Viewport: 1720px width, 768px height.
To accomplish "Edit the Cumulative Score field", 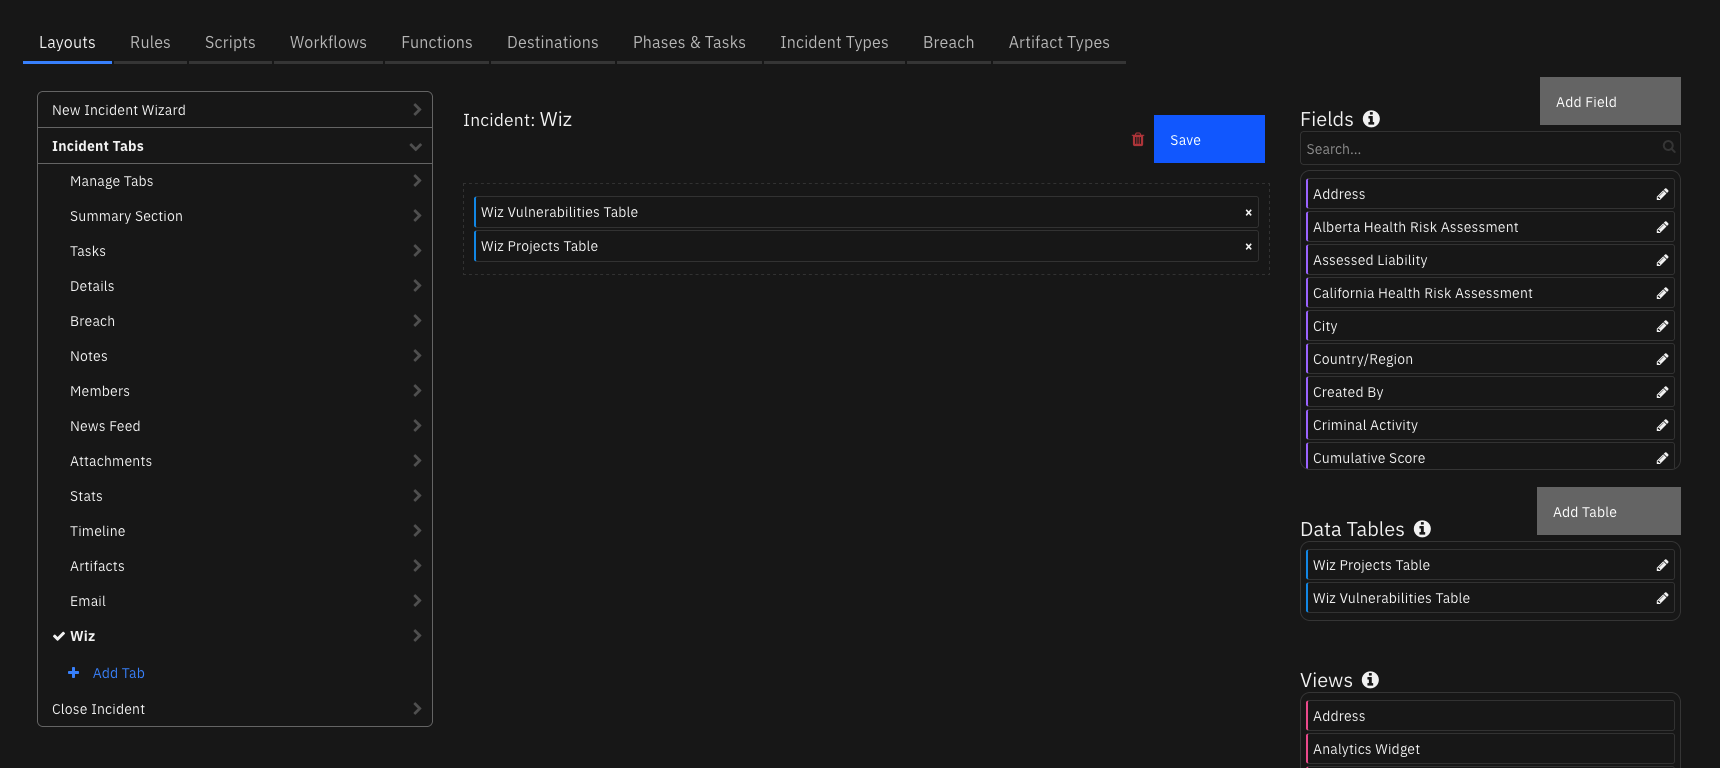I will tap(1662, 458).
